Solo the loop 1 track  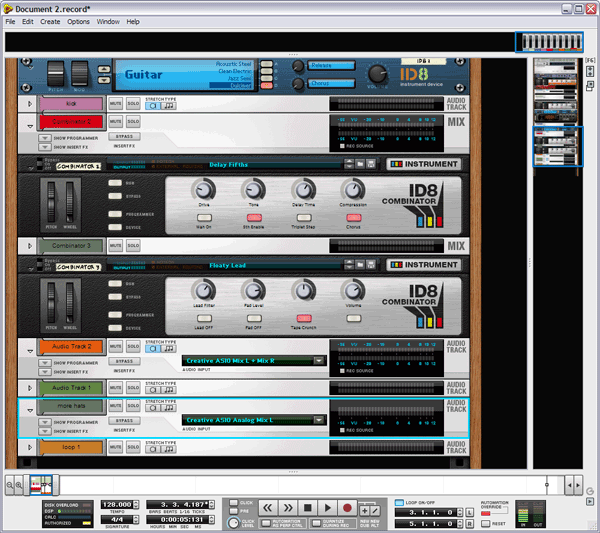tap(133, 448)
